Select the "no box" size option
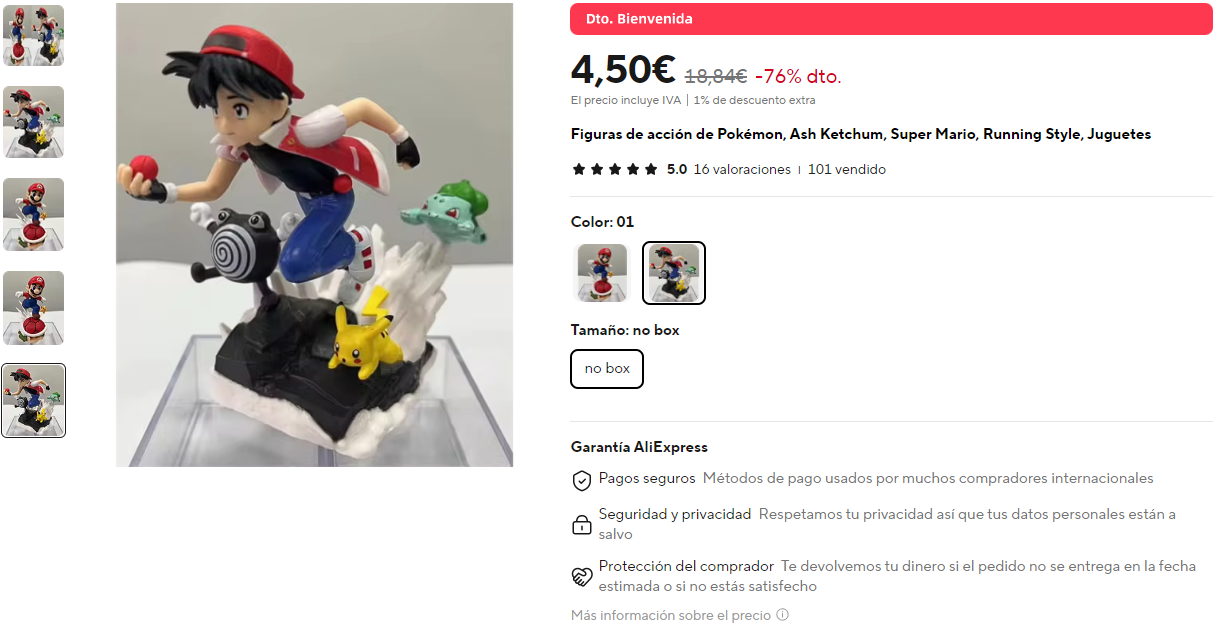The width and height of the screenshot is (1221, 628). 607,369
